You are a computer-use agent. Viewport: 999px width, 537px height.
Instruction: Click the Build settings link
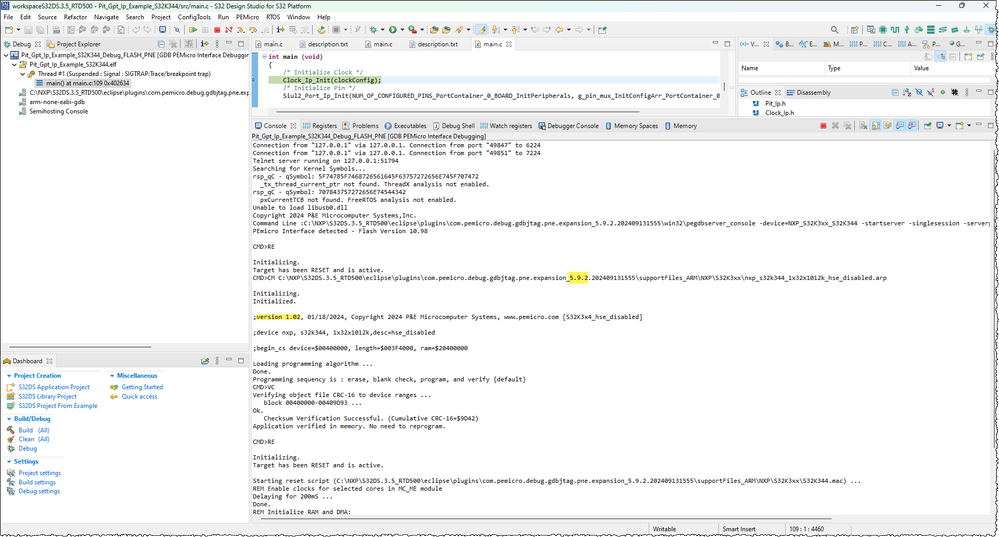[x=37, y=482]
